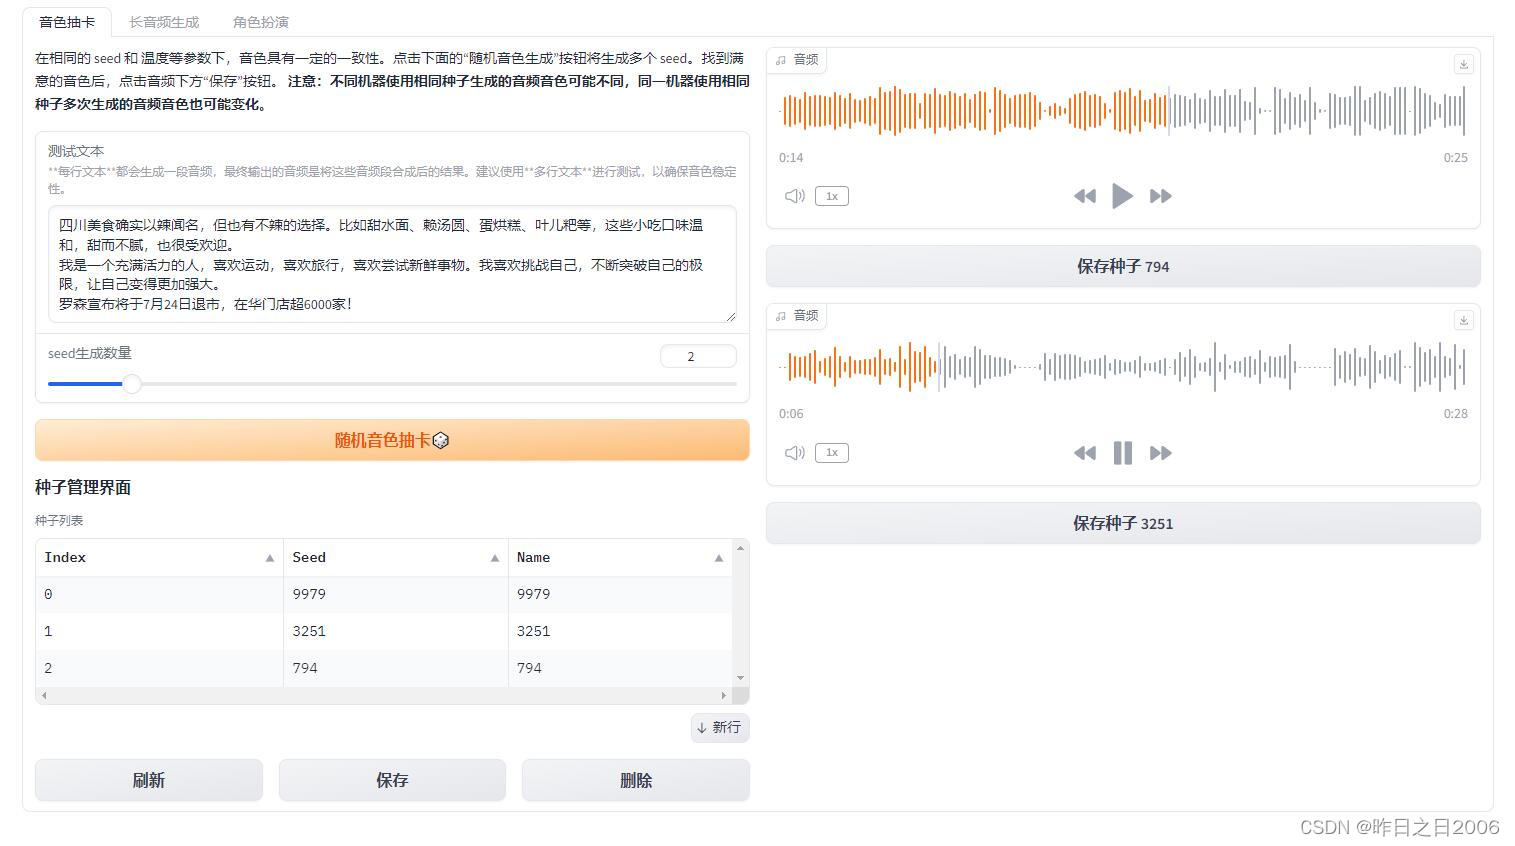1515x846 pixels.
Task: Save seed 794 with 保存种子 button
Action: pyautogui.click(x=1123, y=266)
